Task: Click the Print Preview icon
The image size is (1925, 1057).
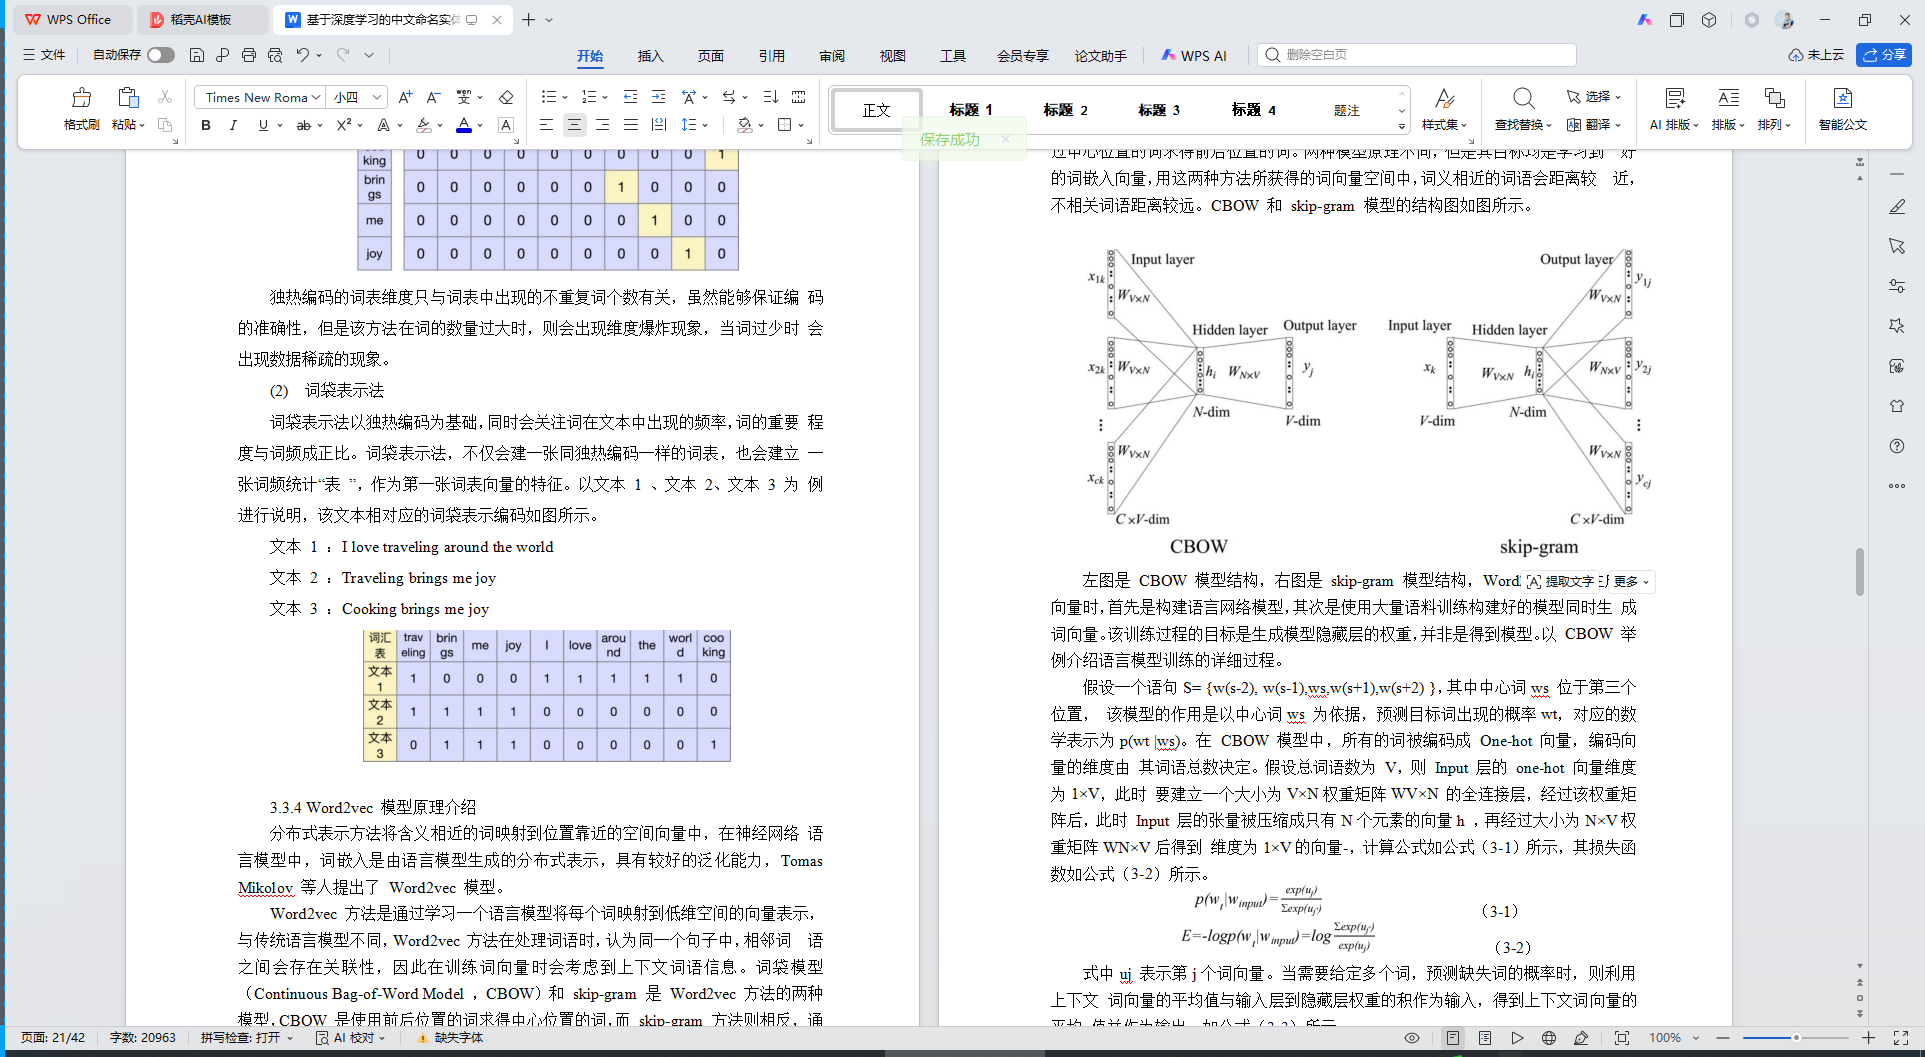Action: (275, 55)
